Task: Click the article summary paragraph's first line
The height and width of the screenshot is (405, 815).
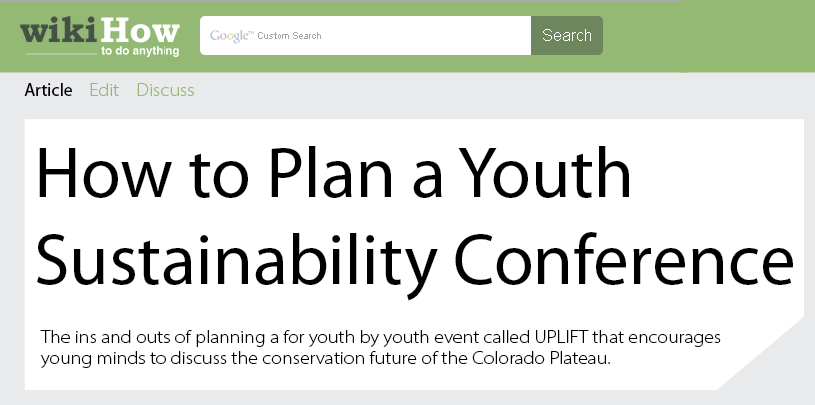Action: (x=380, y=338)
